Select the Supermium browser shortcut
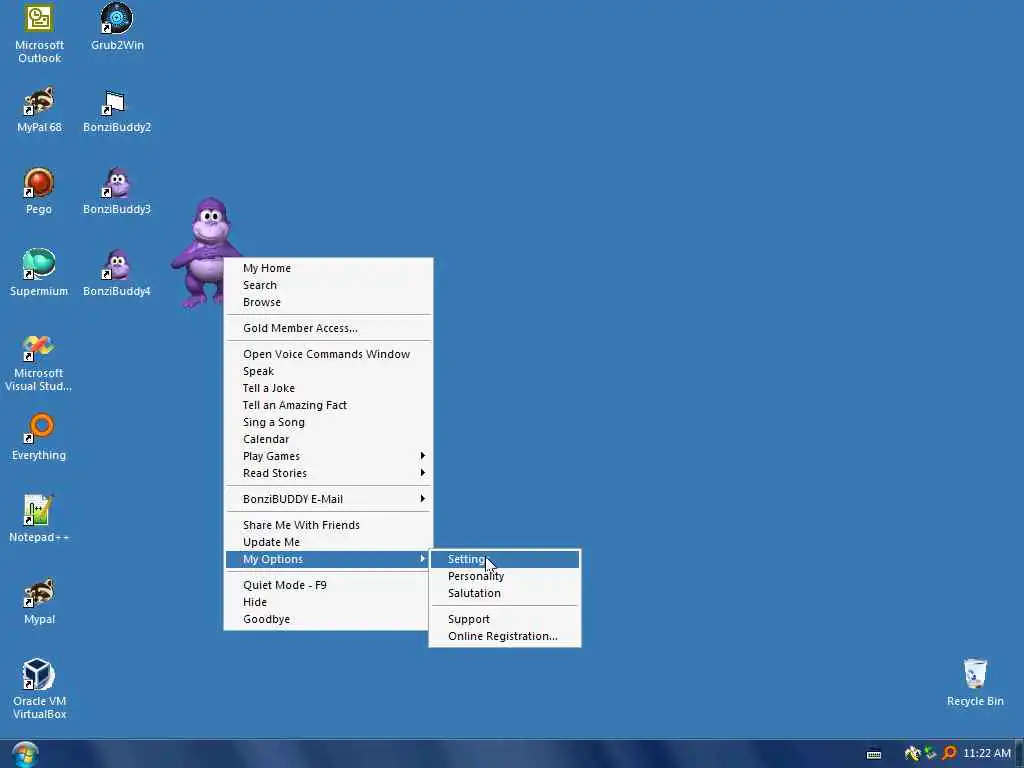 coord(39,273)
